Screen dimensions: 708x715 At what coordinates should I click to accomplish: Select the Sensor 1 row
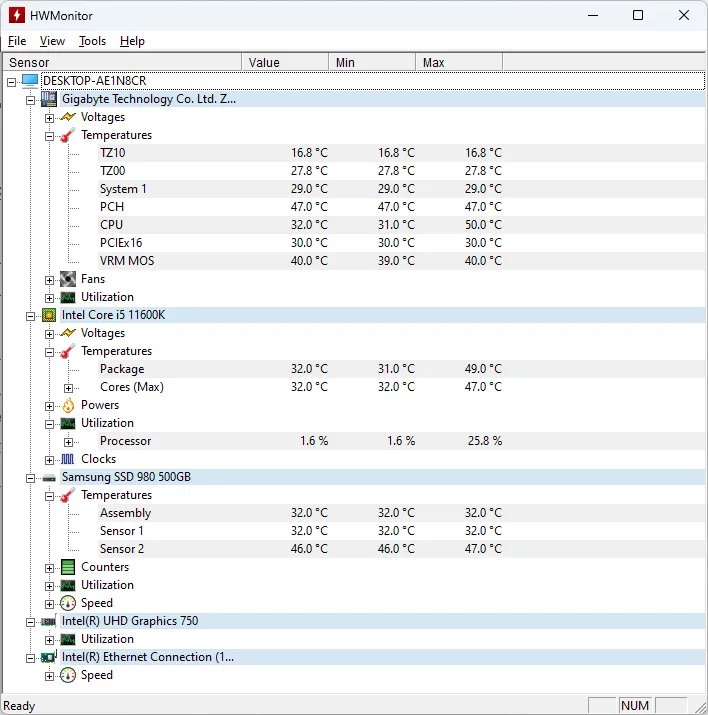[x=402, y=531]
